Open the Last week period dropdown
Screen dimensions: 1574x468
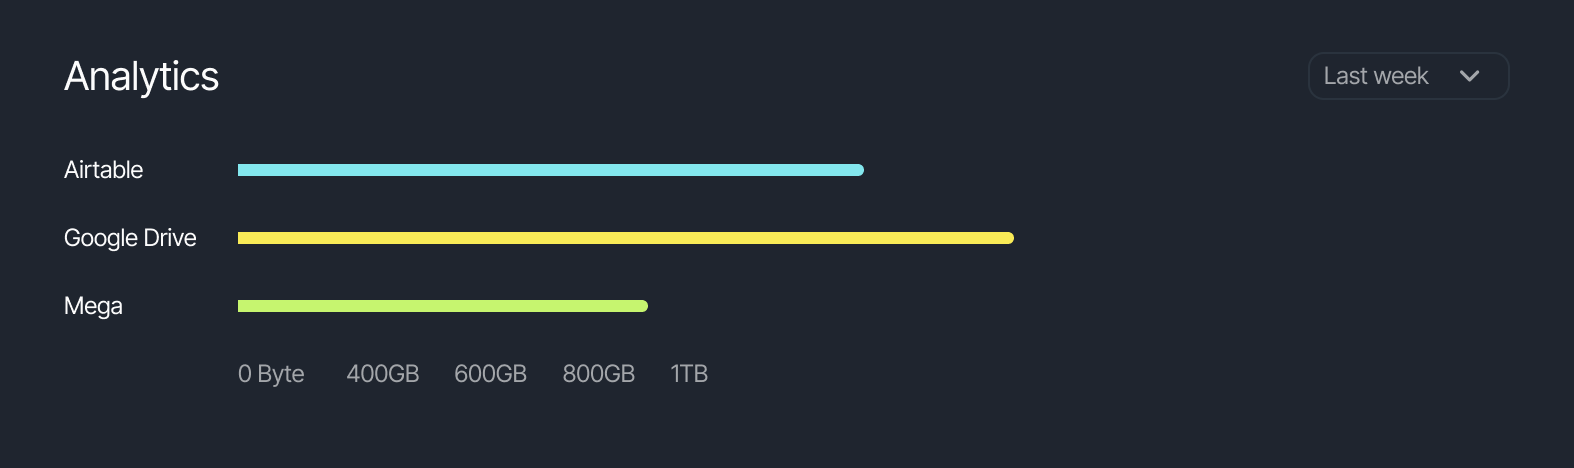(1407, 76)
